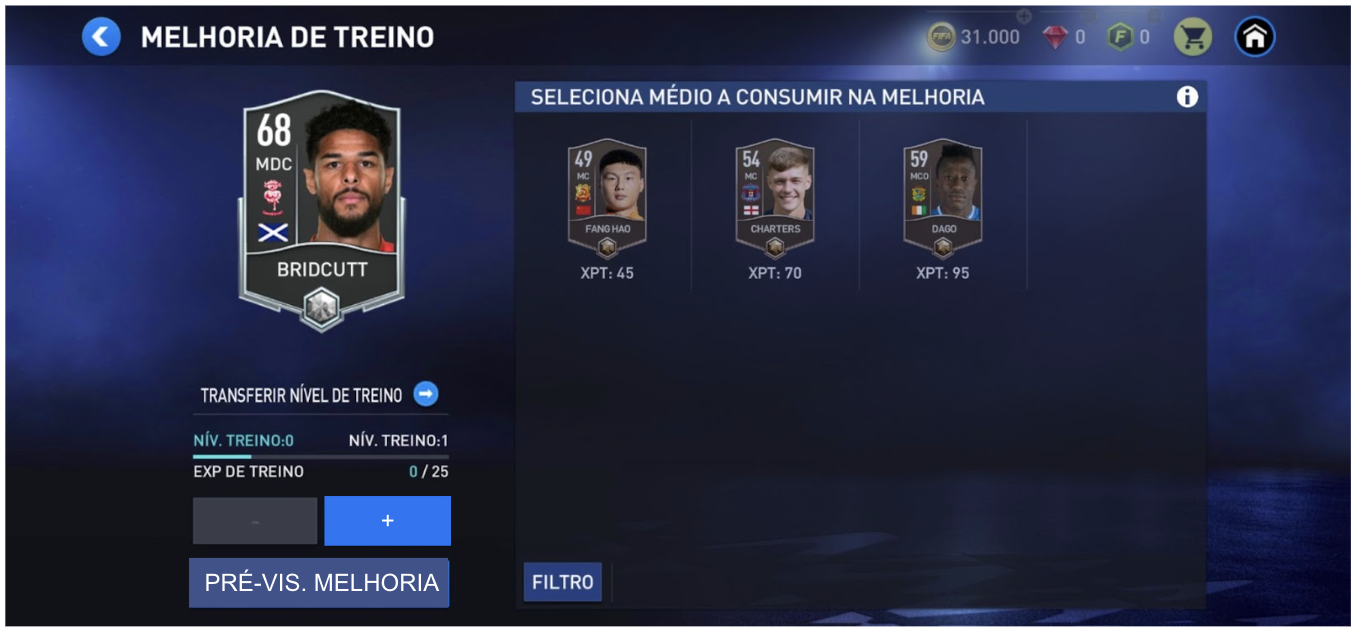Tap the coins balance icon
This screenshot has height=636, width=1362.
941,37
